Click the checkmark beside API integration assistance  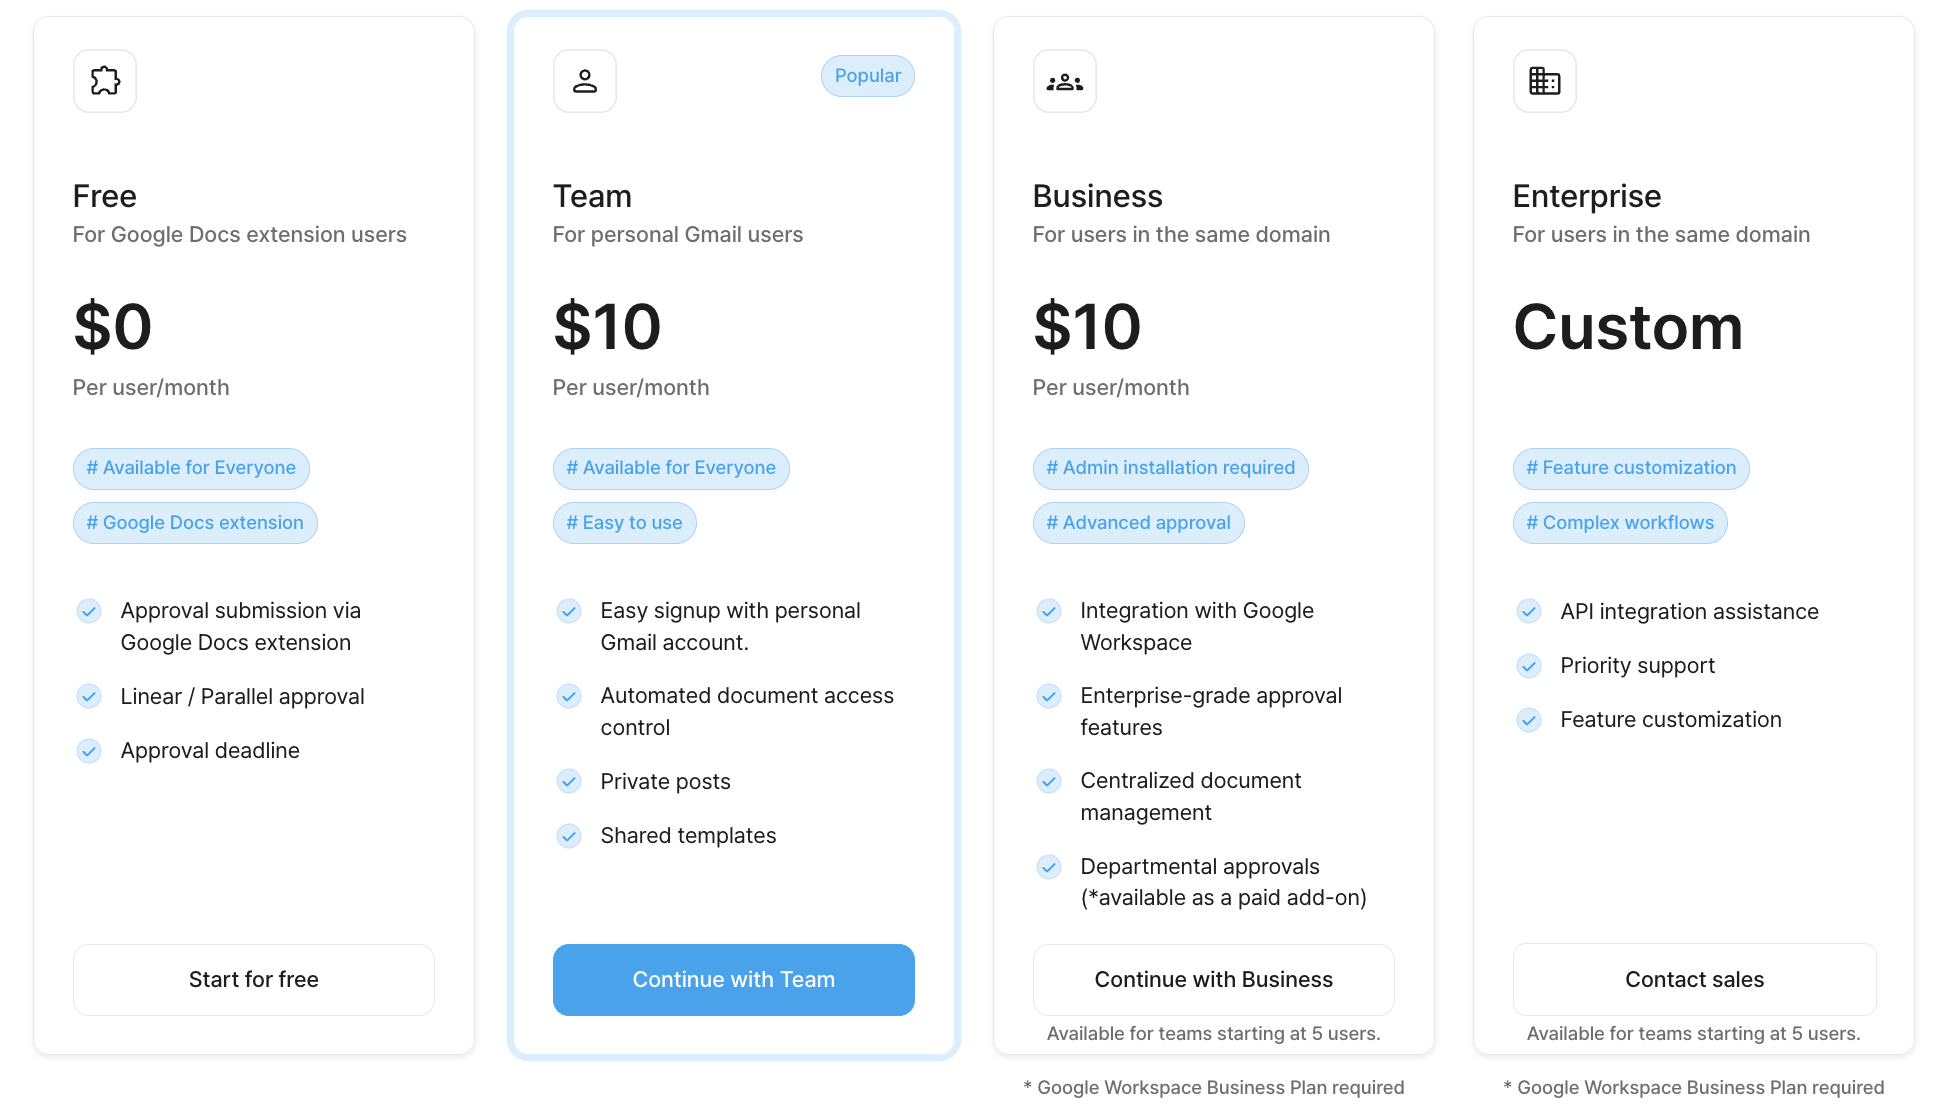(1529, 611)
